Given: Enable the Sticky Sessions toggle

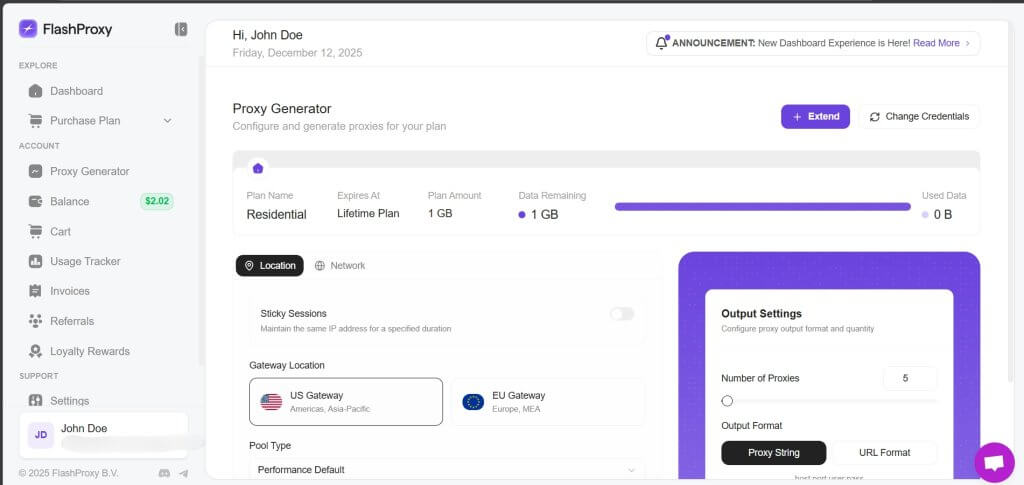Looking at the screenshot, I should pyautogui.click(x=622, y=314).
